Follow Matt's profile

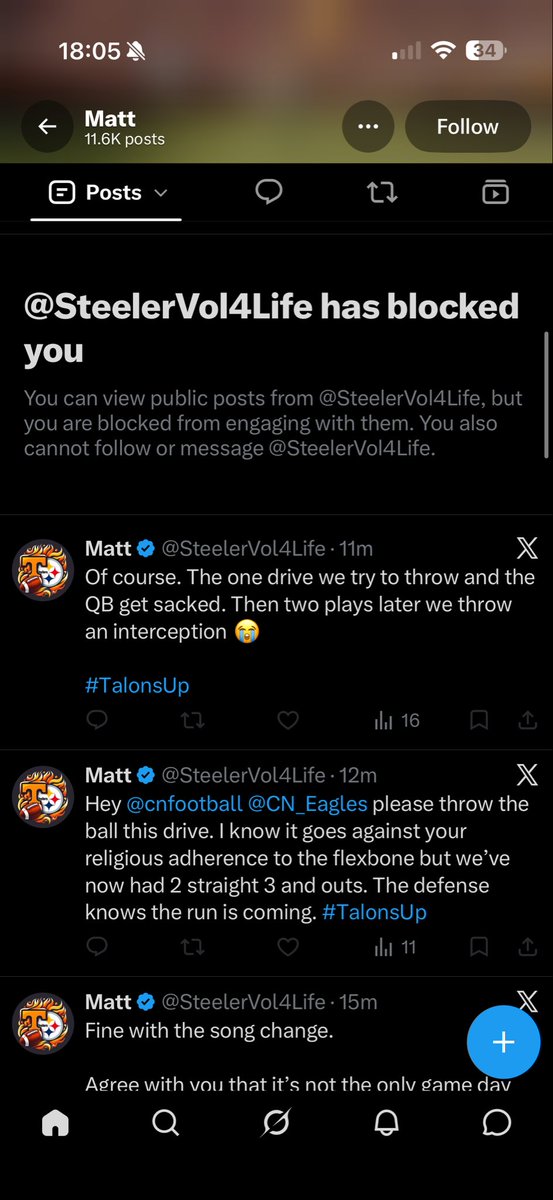467,127
